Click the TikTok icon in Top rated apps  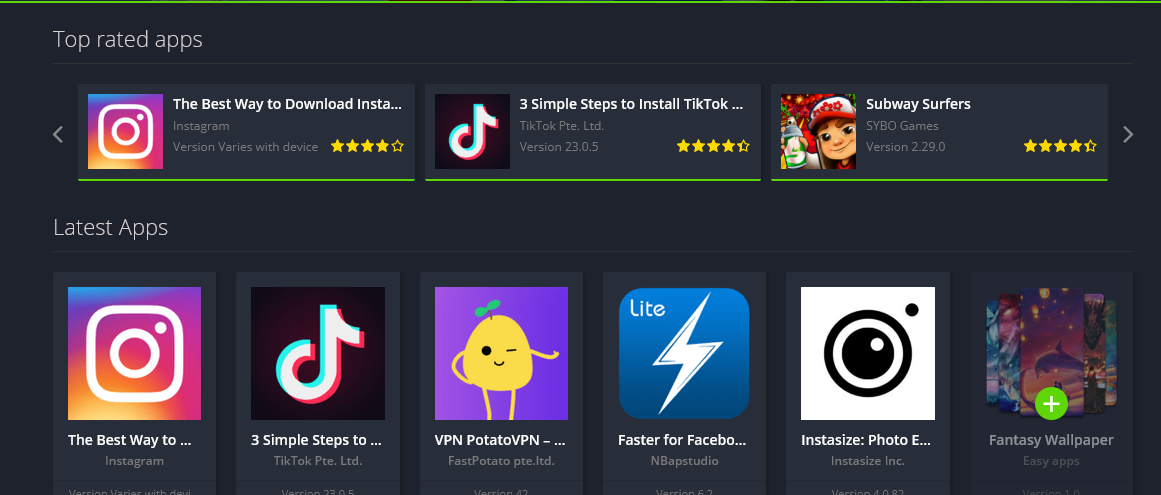pyautogui.click(x=472, y=132)
